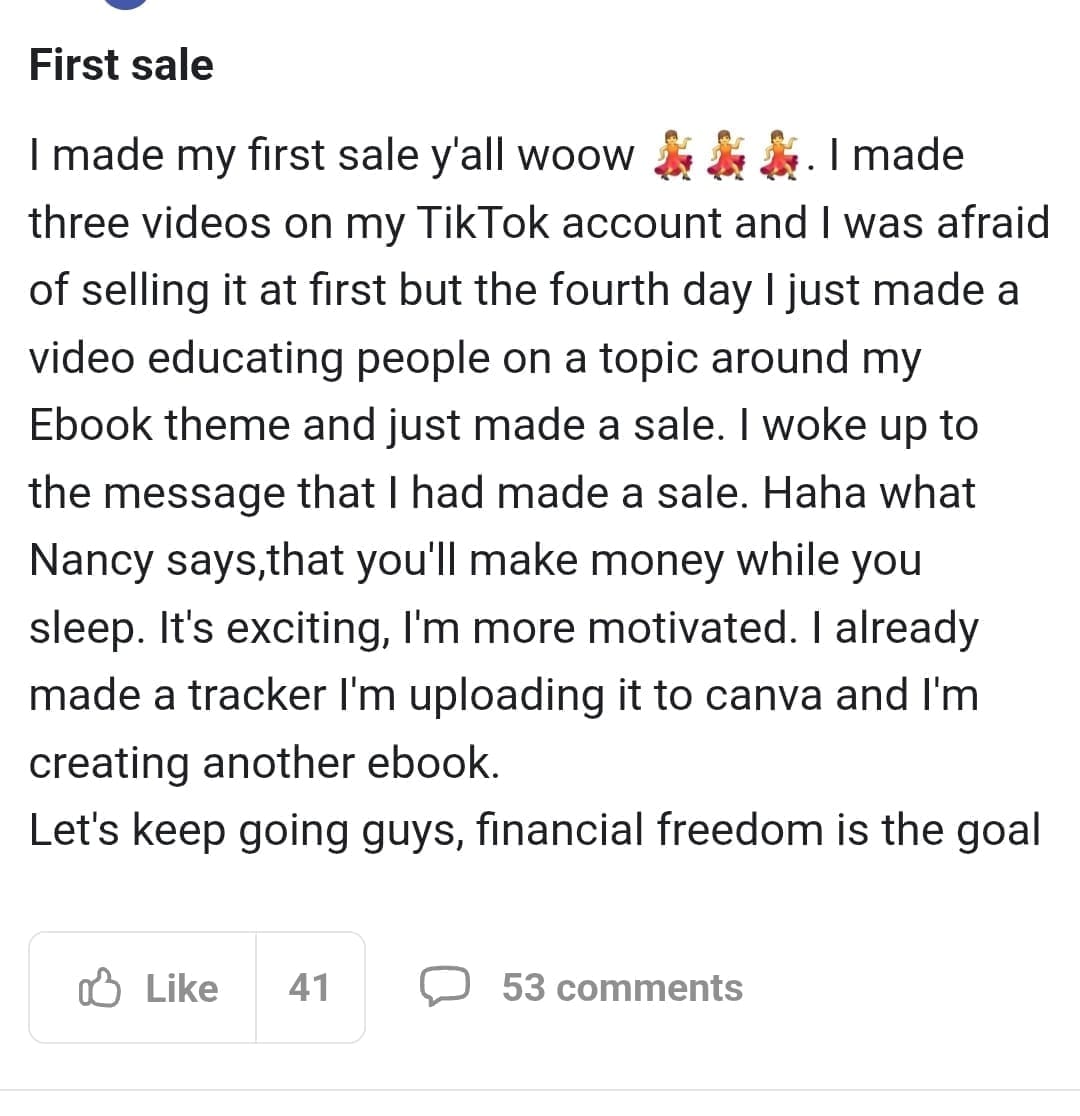Select the "First sale" post title

point(121,65)
